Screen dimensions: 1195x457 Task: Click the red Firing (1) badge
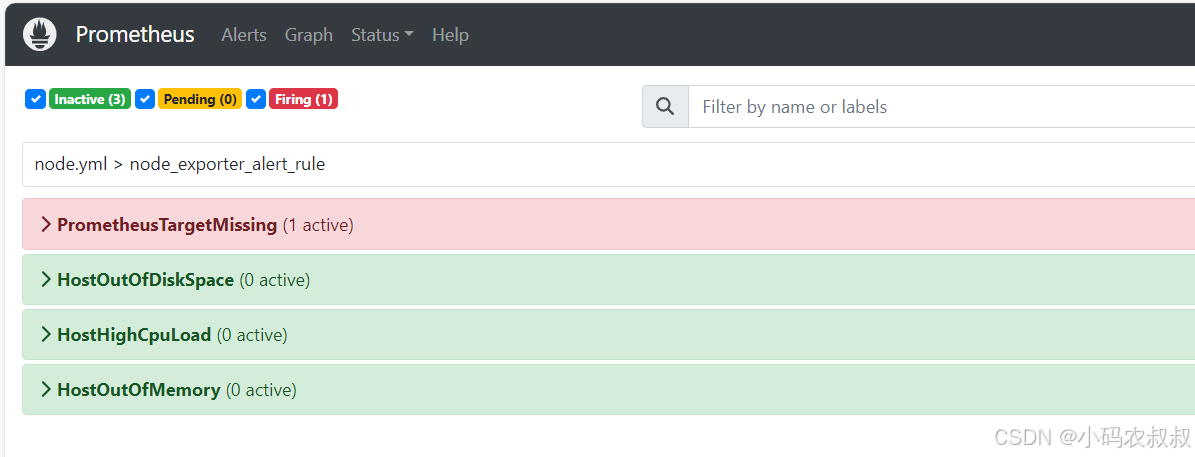[x=303, y=99]
